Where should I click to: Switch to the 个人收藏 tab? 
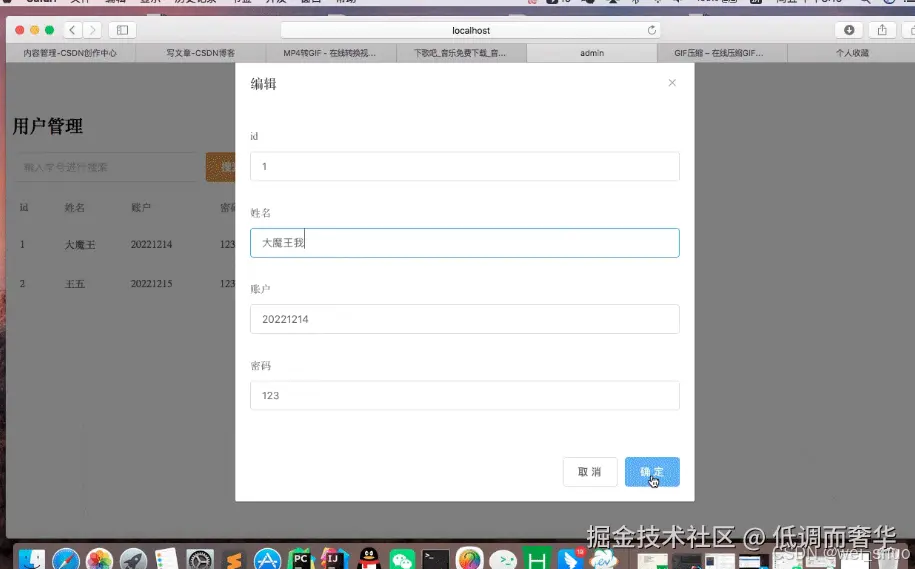(x=851, y=53)
